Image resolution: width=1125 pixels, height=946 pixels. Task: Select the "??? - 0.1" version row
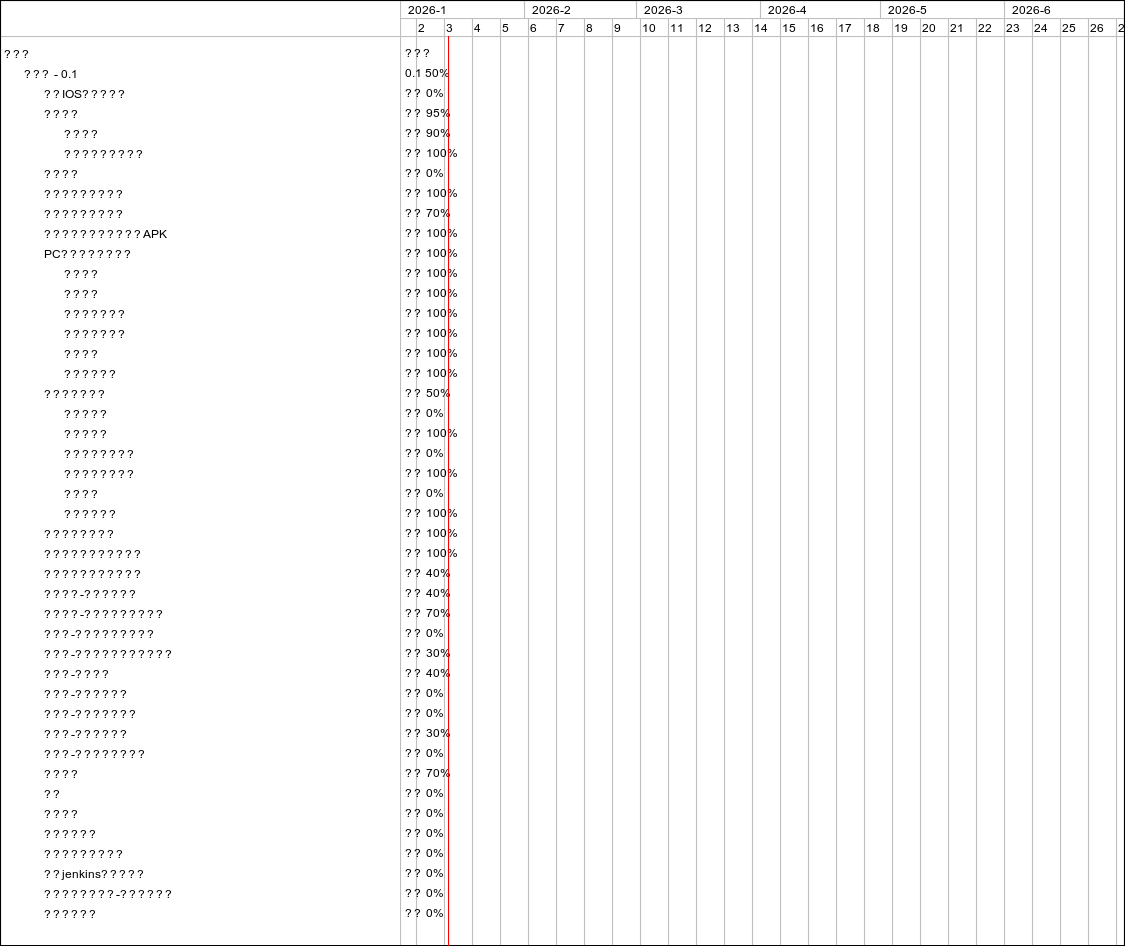[50, 74]
